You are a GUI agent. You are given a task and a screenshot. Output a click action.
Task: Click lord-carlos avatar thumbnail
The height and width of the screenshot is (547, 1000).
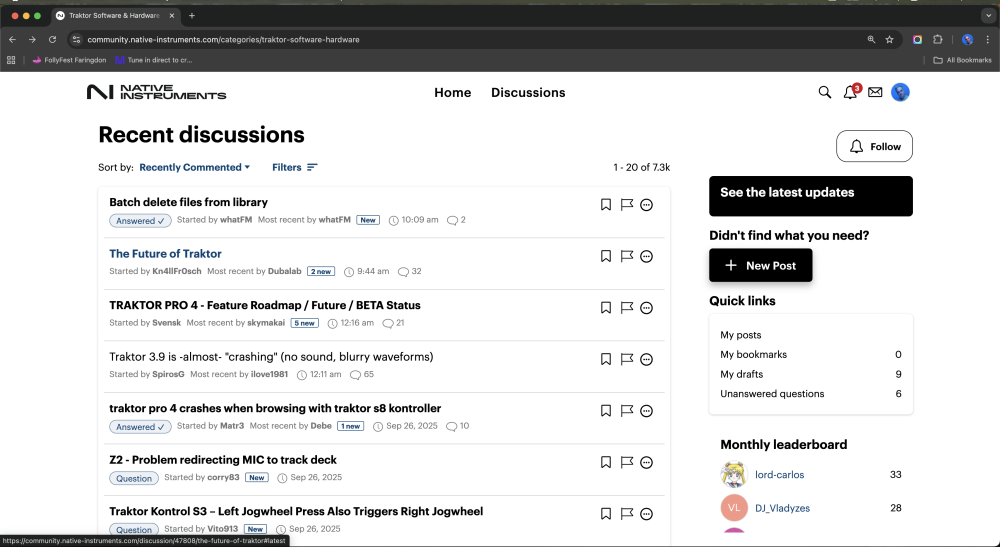734,474
